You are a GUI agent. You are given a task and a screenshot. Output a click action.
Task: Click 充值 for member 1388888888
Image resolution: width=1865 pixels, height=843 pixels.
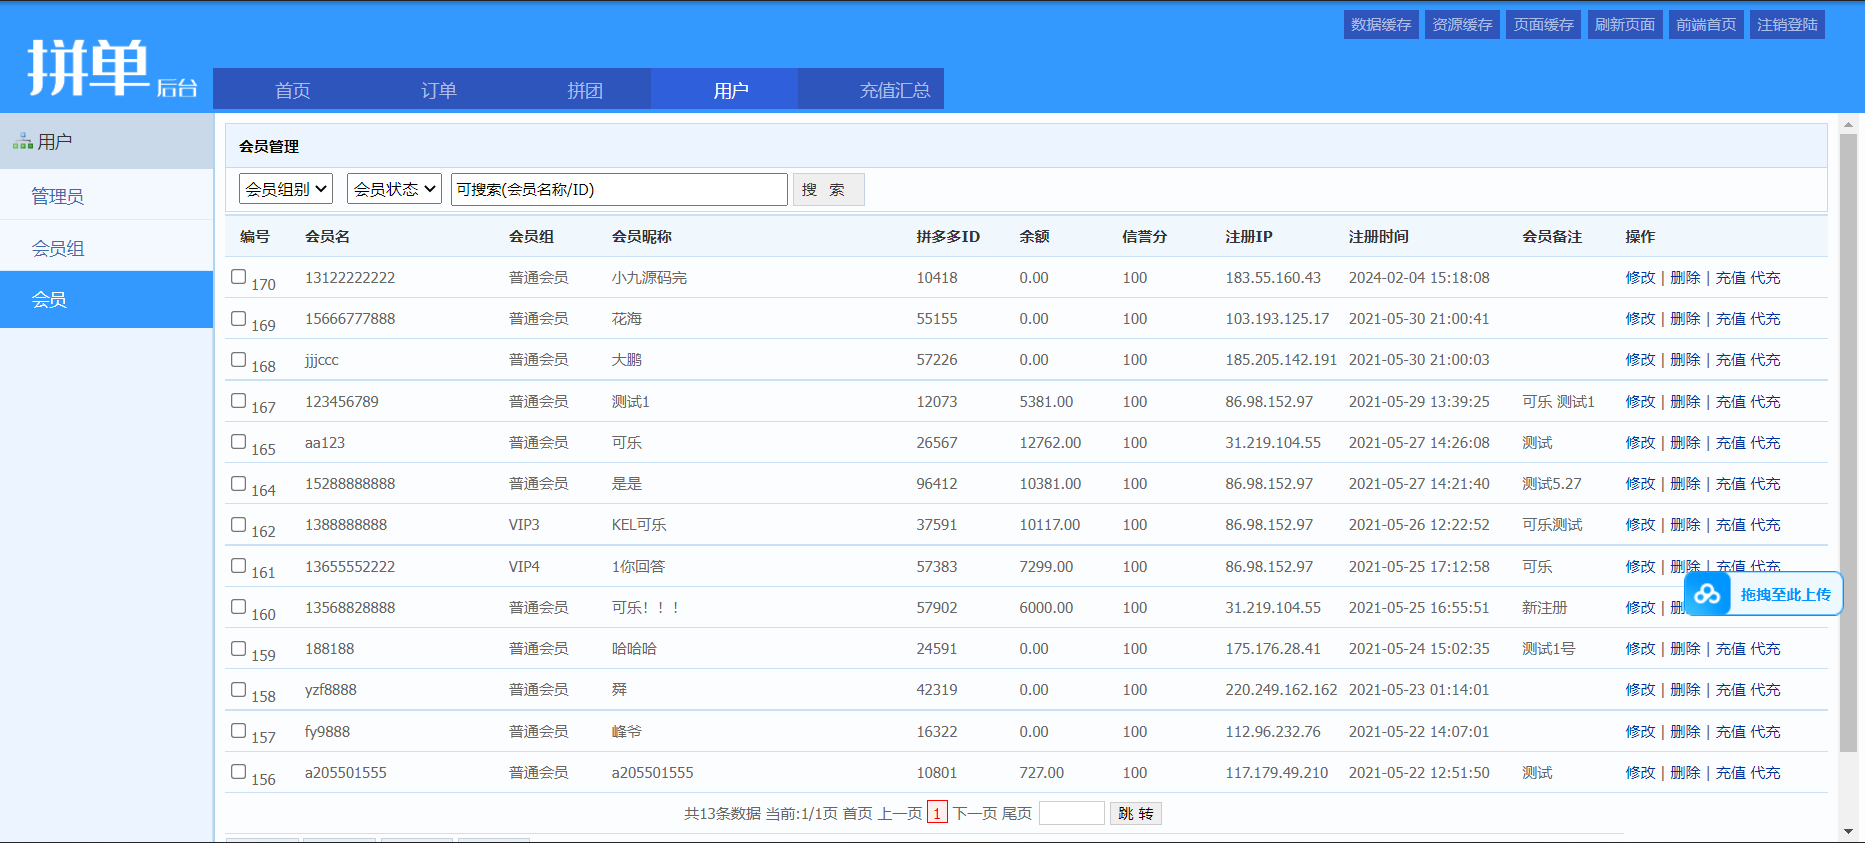tap(1730, 525)
